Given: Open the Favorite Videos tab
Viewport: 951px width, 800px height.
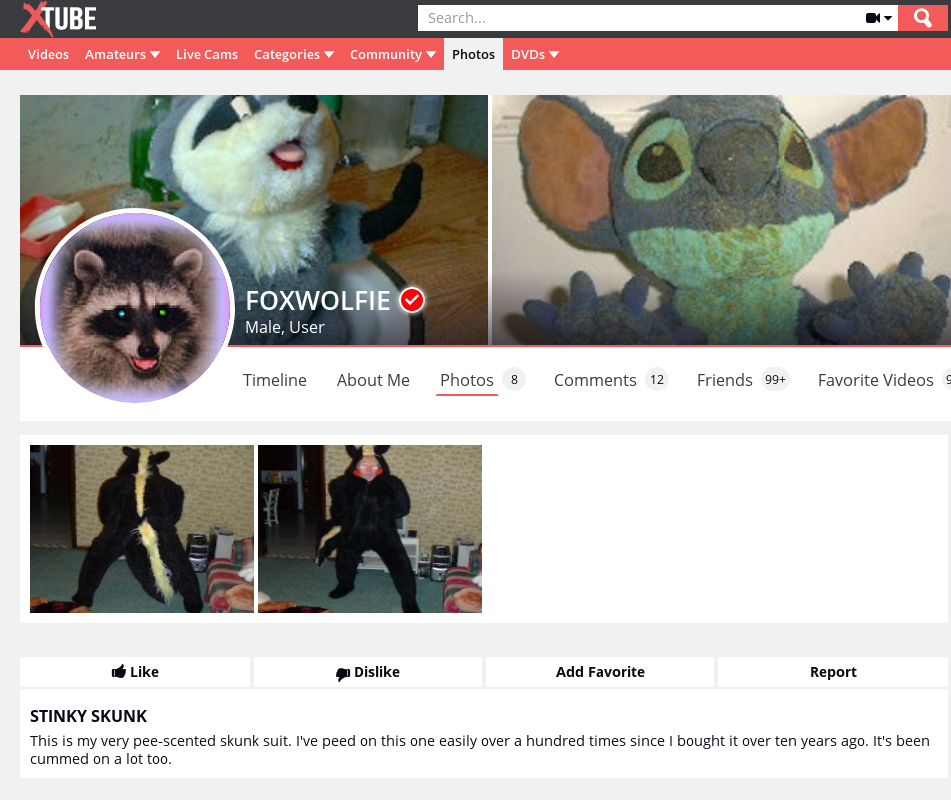Looking at the screenshot, I should pos(883,380).
